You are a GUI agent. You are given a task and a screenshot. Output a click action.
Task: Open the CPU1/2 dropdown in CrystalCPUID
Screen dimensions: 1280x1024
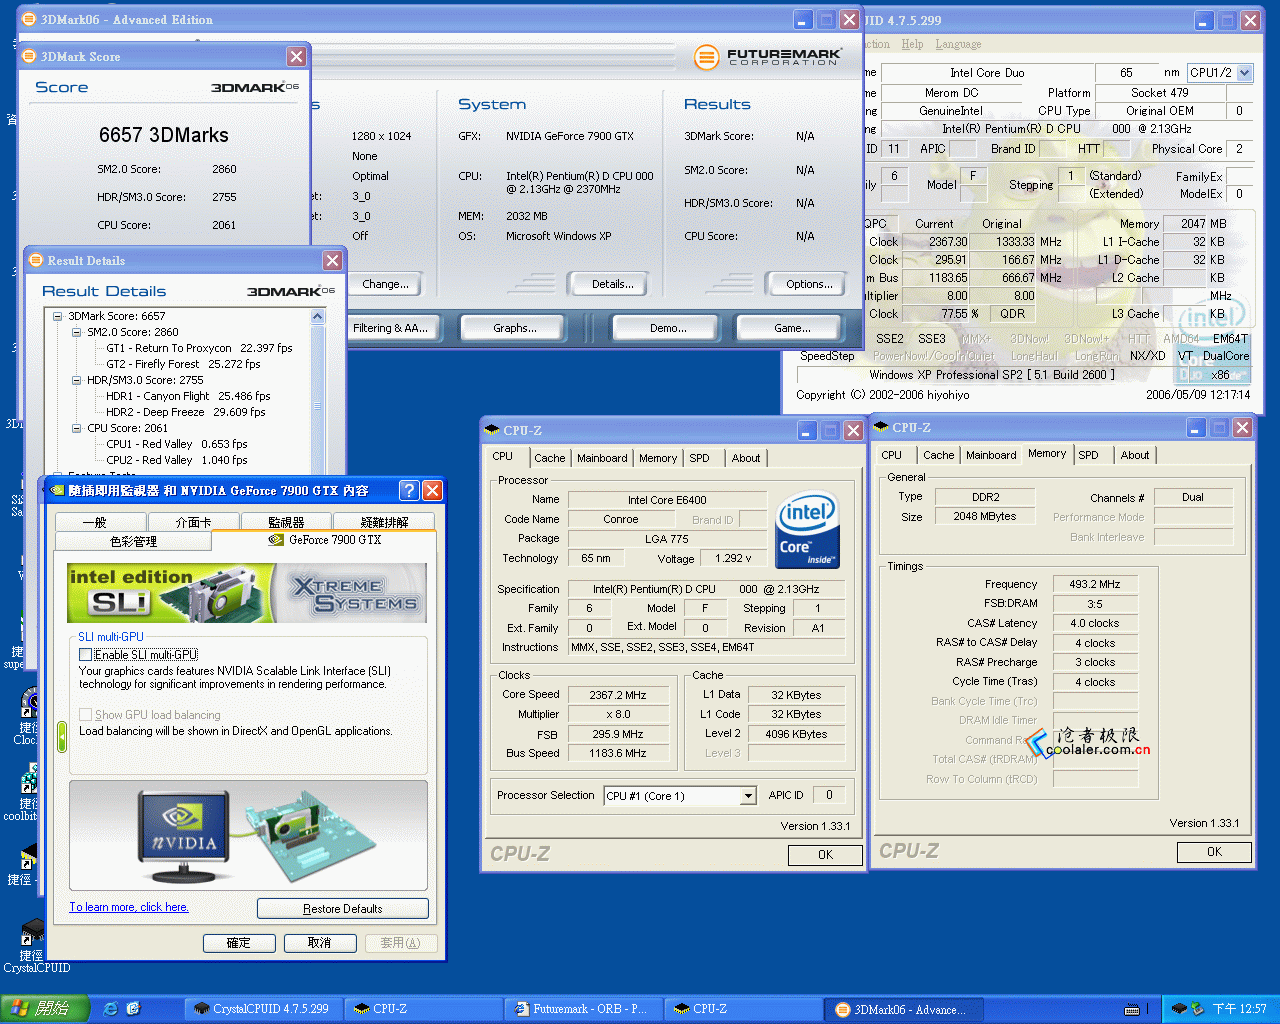pyautogui.click(x=1244, y=73)
